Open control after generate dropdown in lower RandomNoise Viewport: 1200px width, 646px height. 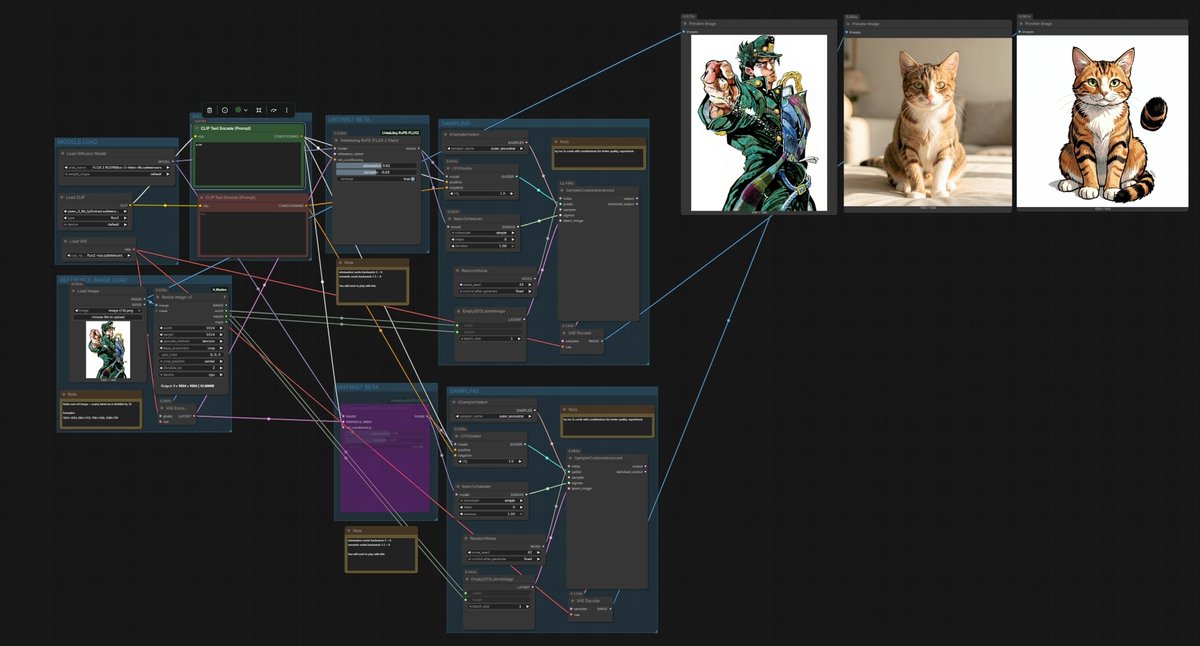tap(504, 557)
